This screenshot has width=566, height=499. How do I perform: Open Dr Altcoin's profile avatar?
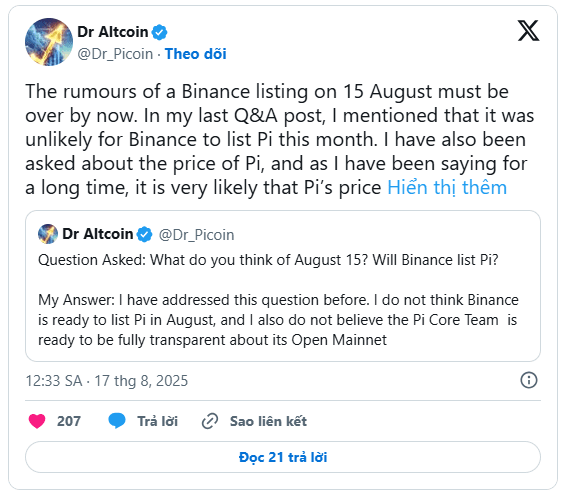(x=49, y=42)
